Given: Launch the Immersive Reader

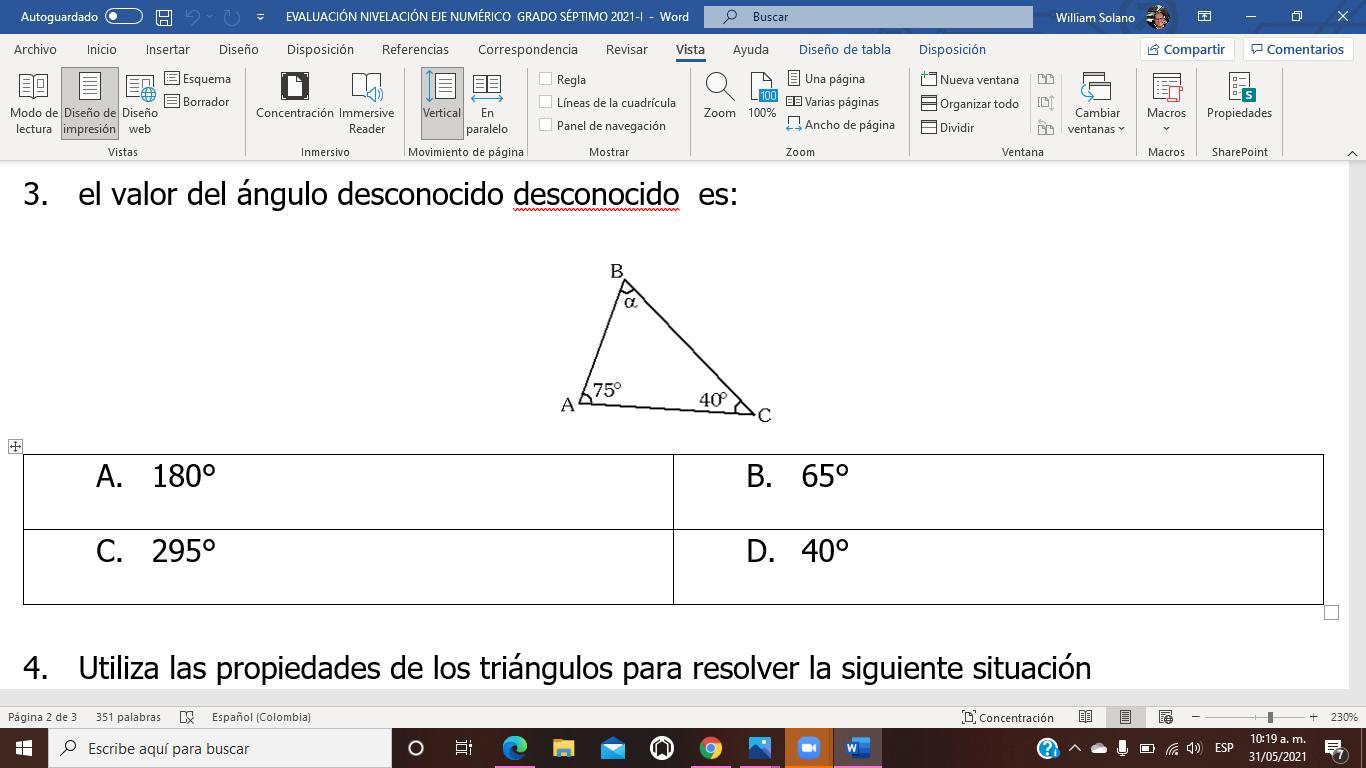Looking at the screenshot, I should 366,103.
